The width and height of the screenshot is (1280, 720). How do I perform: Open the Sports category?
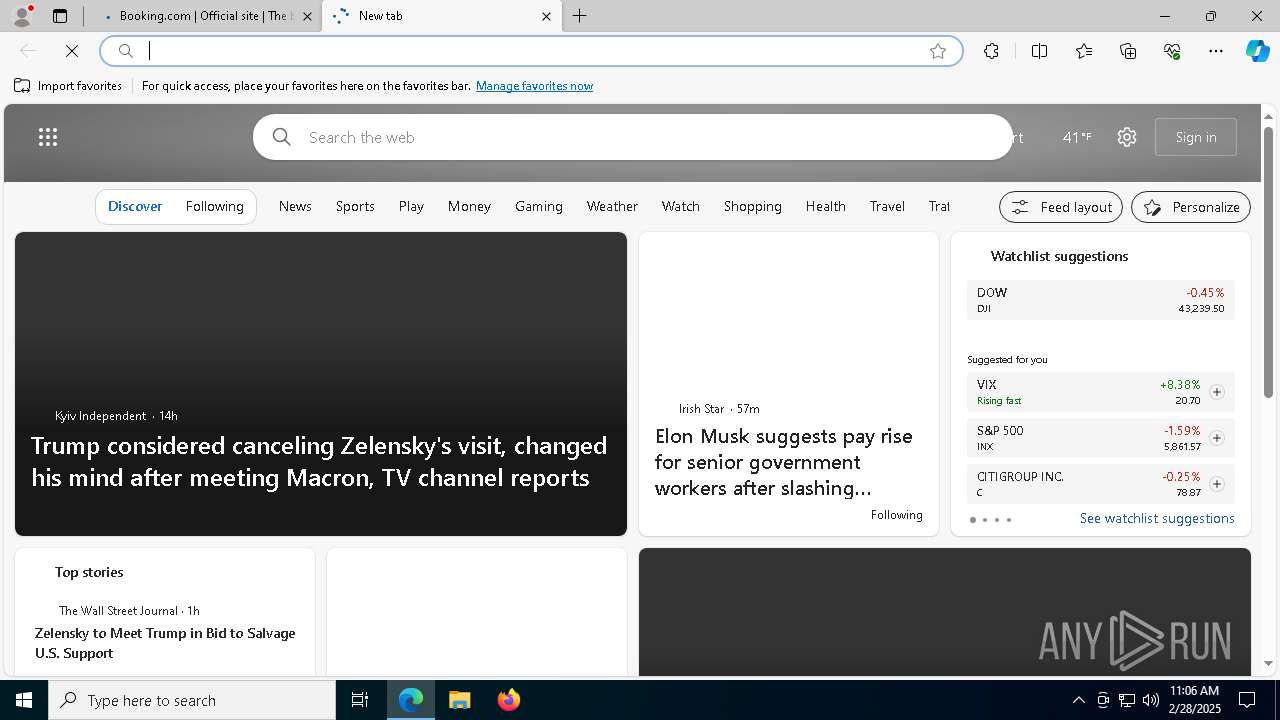[x=355, y=206]
